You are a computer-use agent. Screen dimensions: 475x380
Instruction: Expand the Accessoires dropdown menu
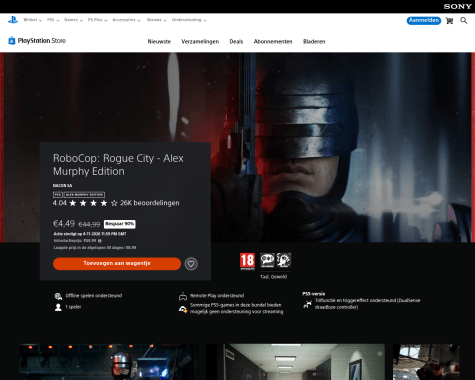pos(126,20)
